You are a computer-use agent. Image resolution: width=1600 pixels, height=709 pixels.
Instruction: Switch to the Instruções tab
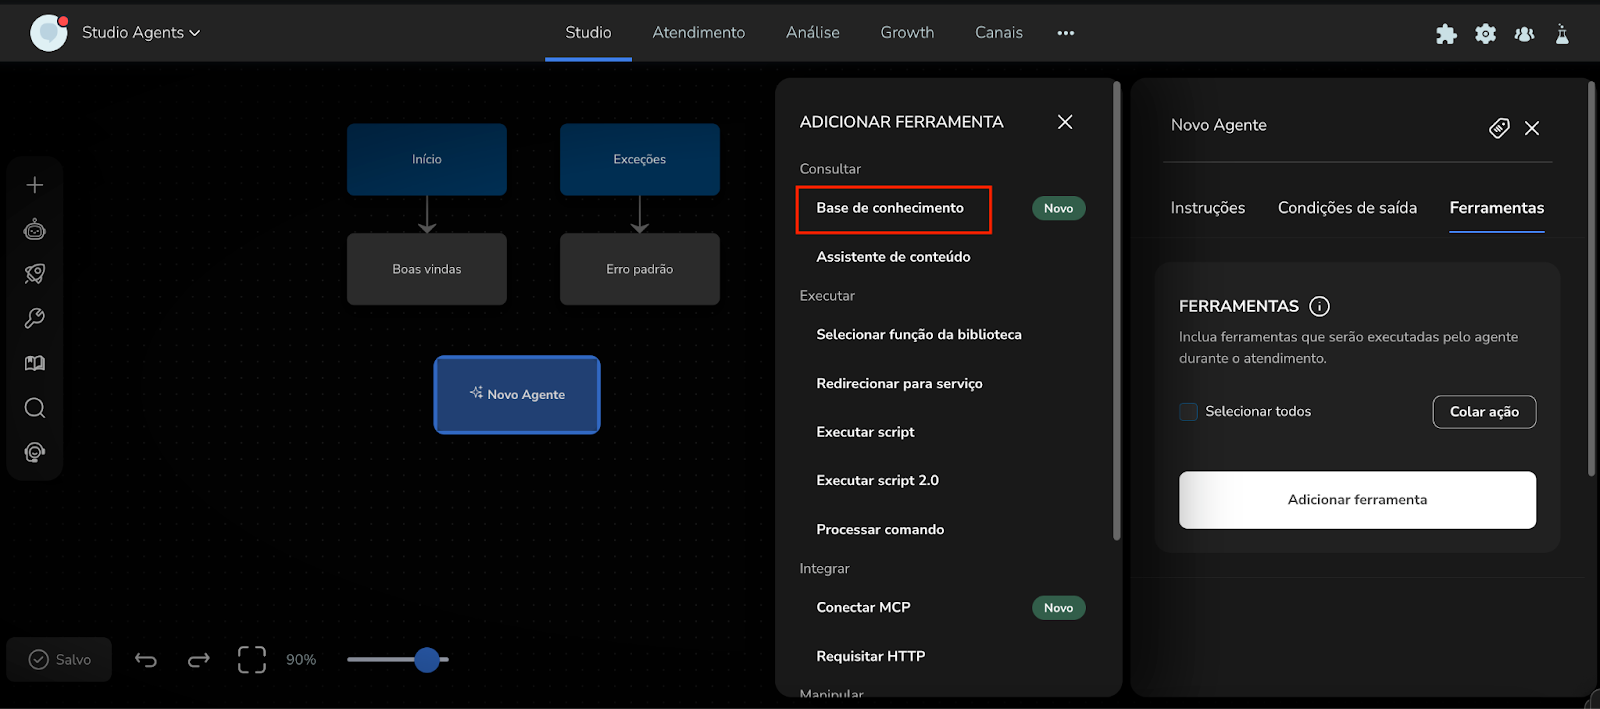(1207, 208)
